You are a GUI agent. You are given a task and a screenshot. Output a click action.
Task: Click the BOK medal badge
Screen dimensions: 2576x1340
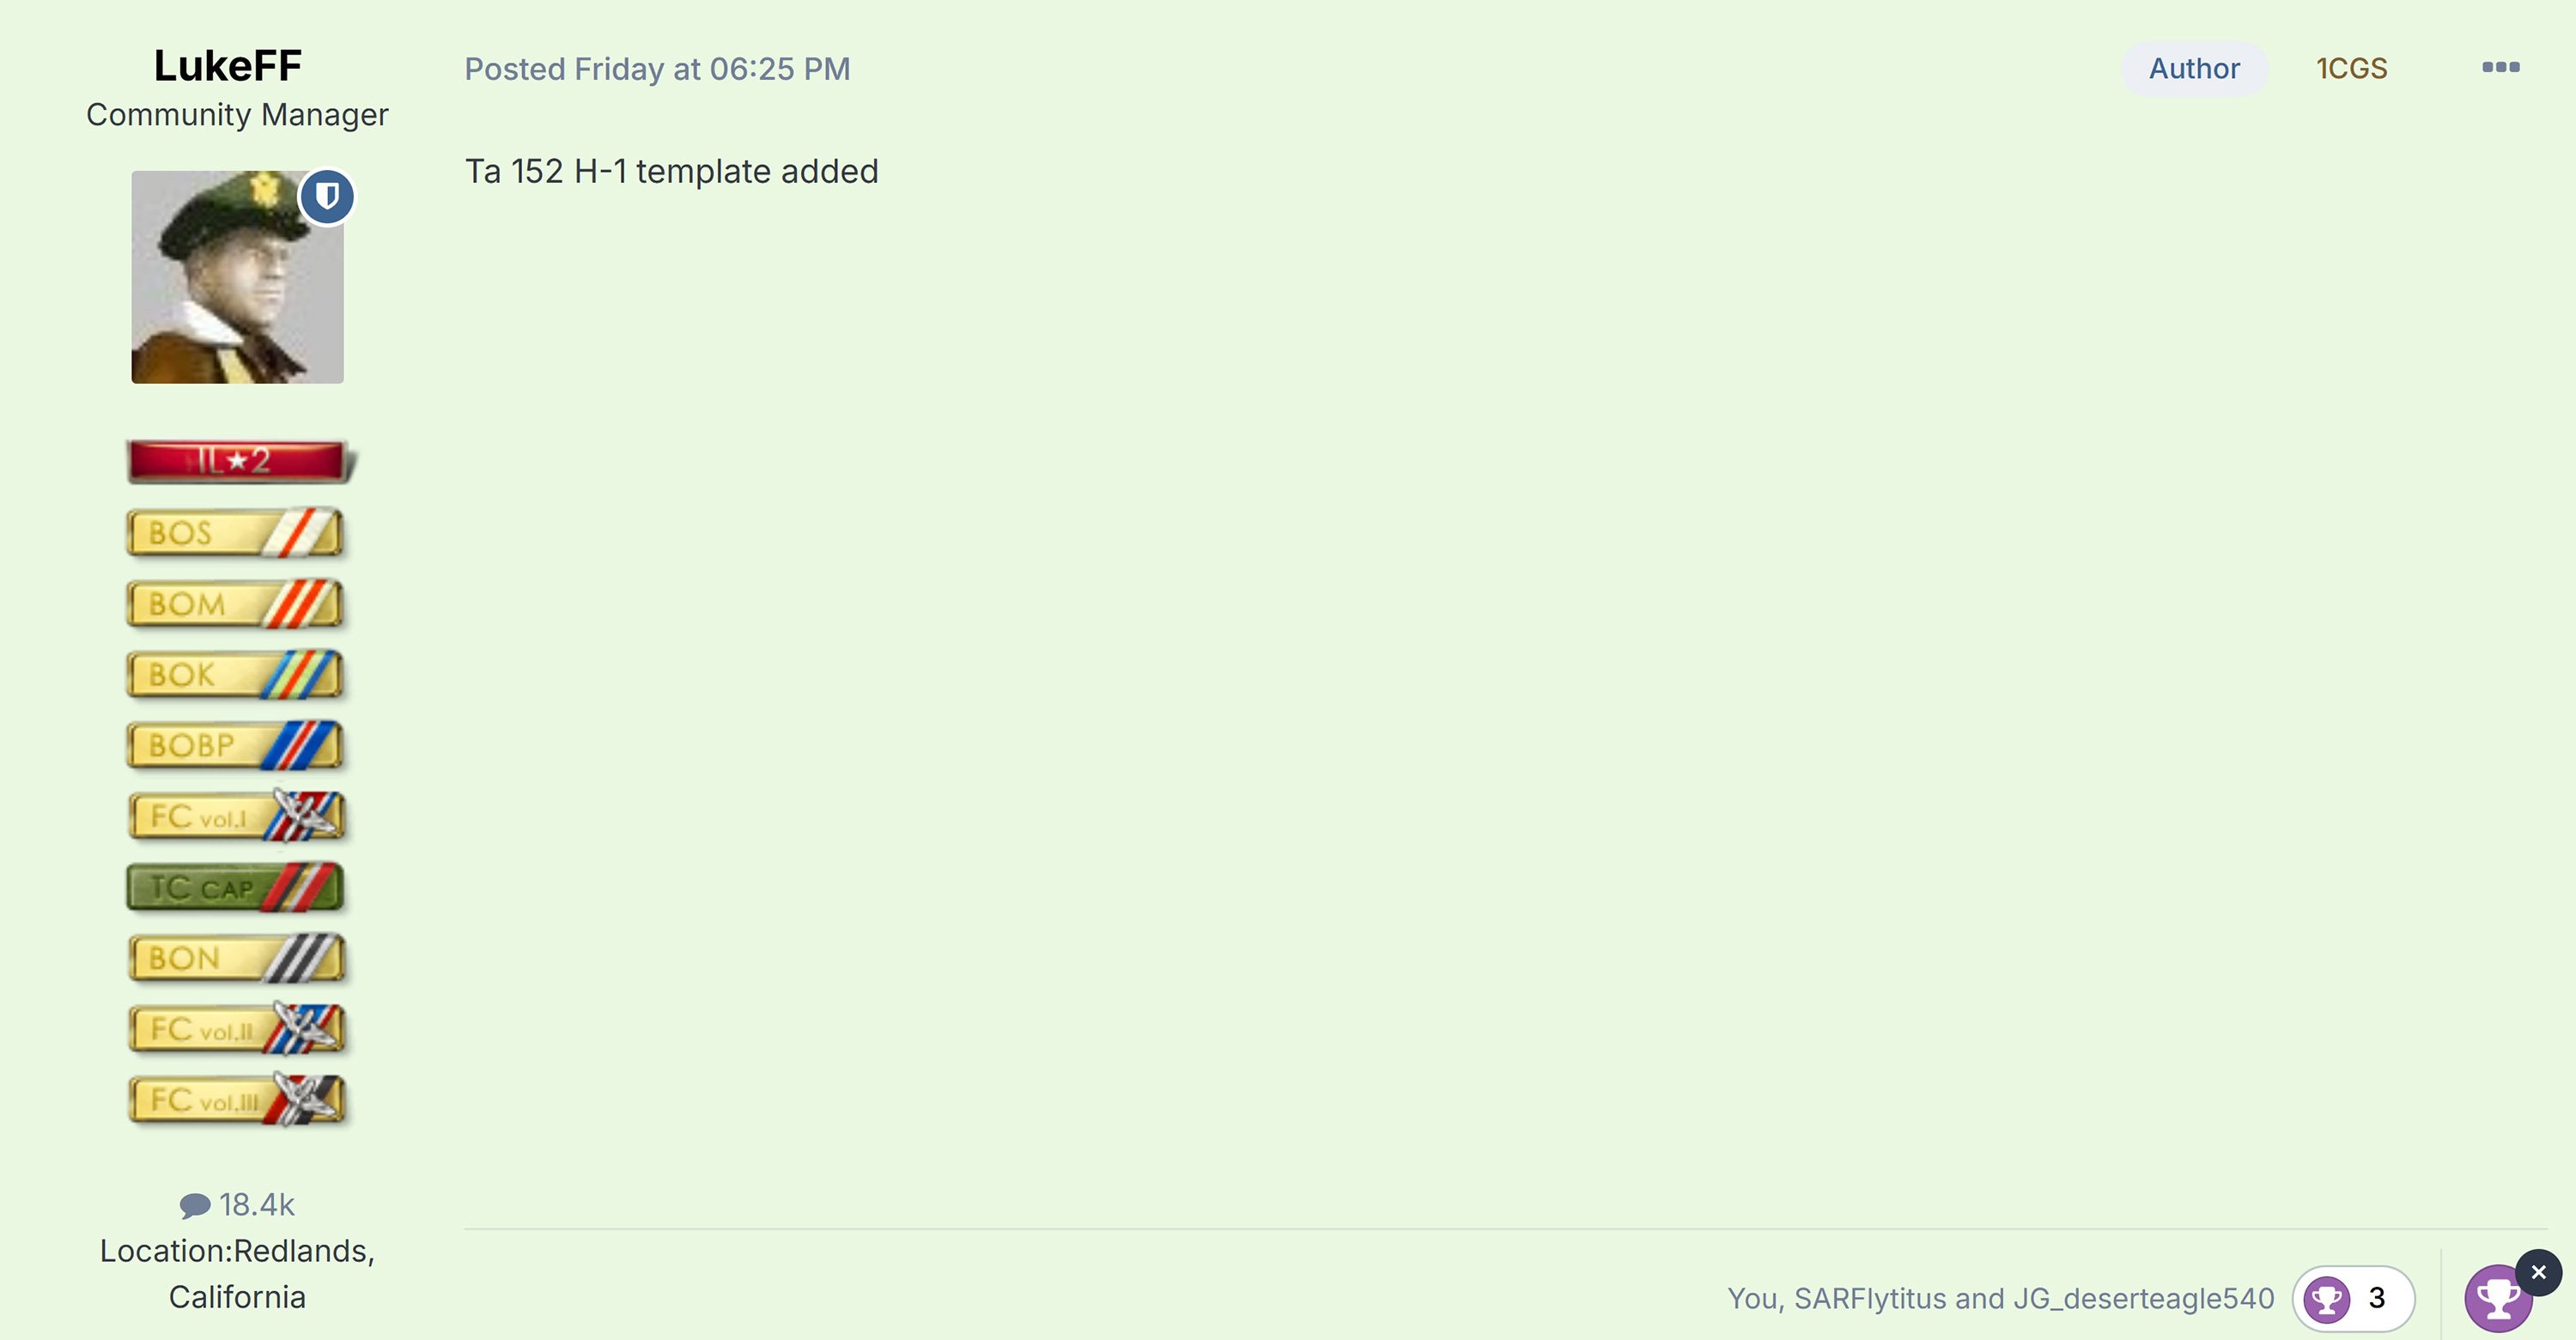236,674
